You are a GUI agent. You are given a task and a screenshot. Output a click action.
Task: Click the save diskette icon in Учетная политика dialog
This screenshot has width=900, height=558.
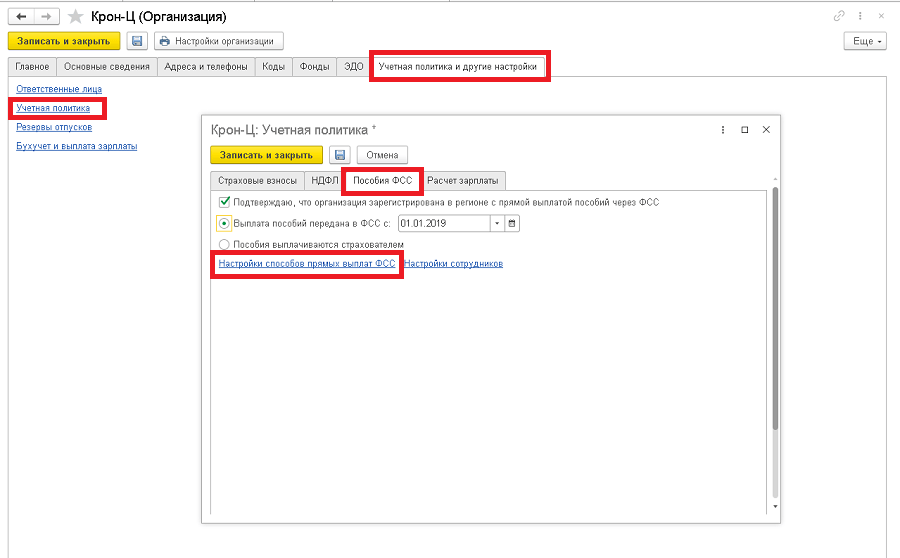[340, 155]
